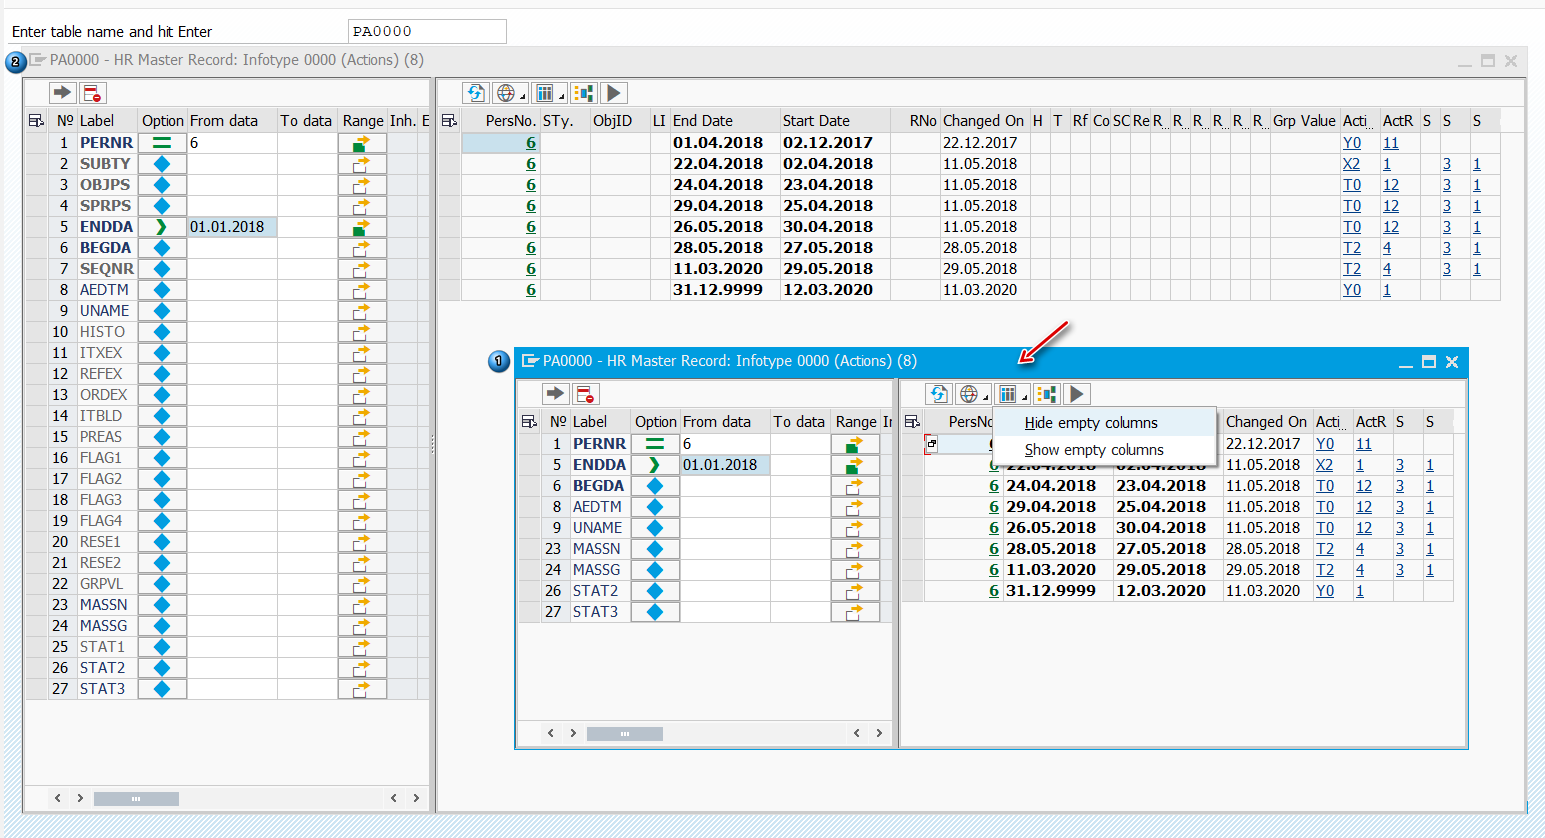The height and width of the screenshot is (838, 1545).
Task: Click the arrow icon in front window selection toolbar
Action: (555, 394)
